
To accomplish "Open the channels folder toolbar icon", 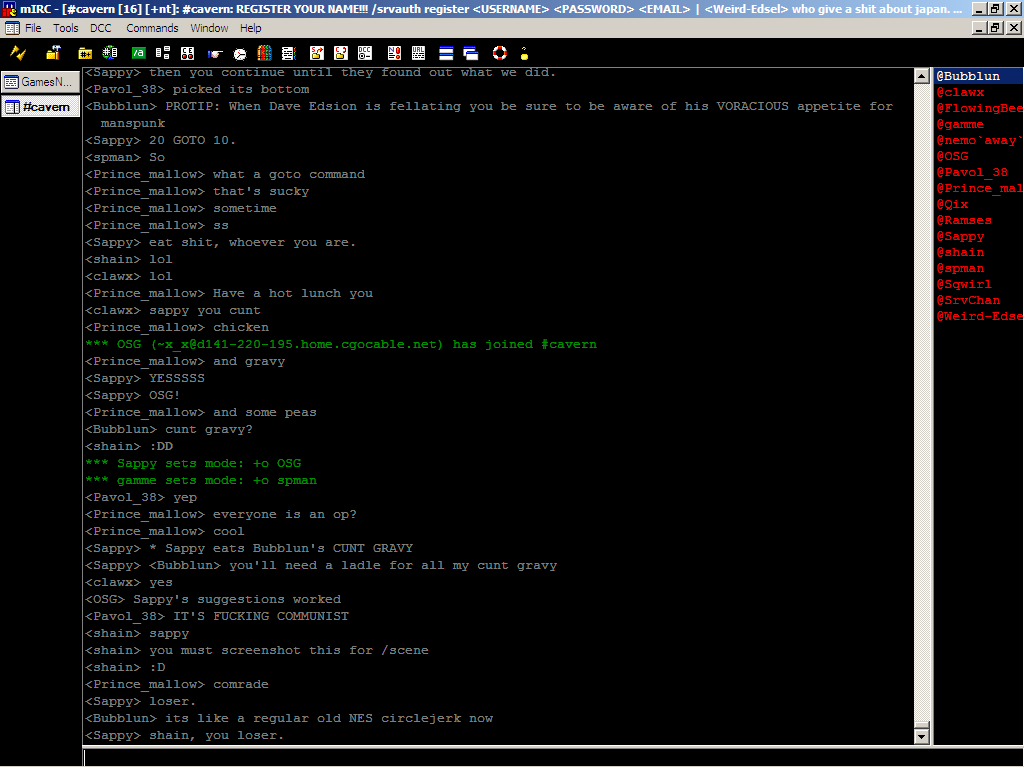I will (86, 52).
